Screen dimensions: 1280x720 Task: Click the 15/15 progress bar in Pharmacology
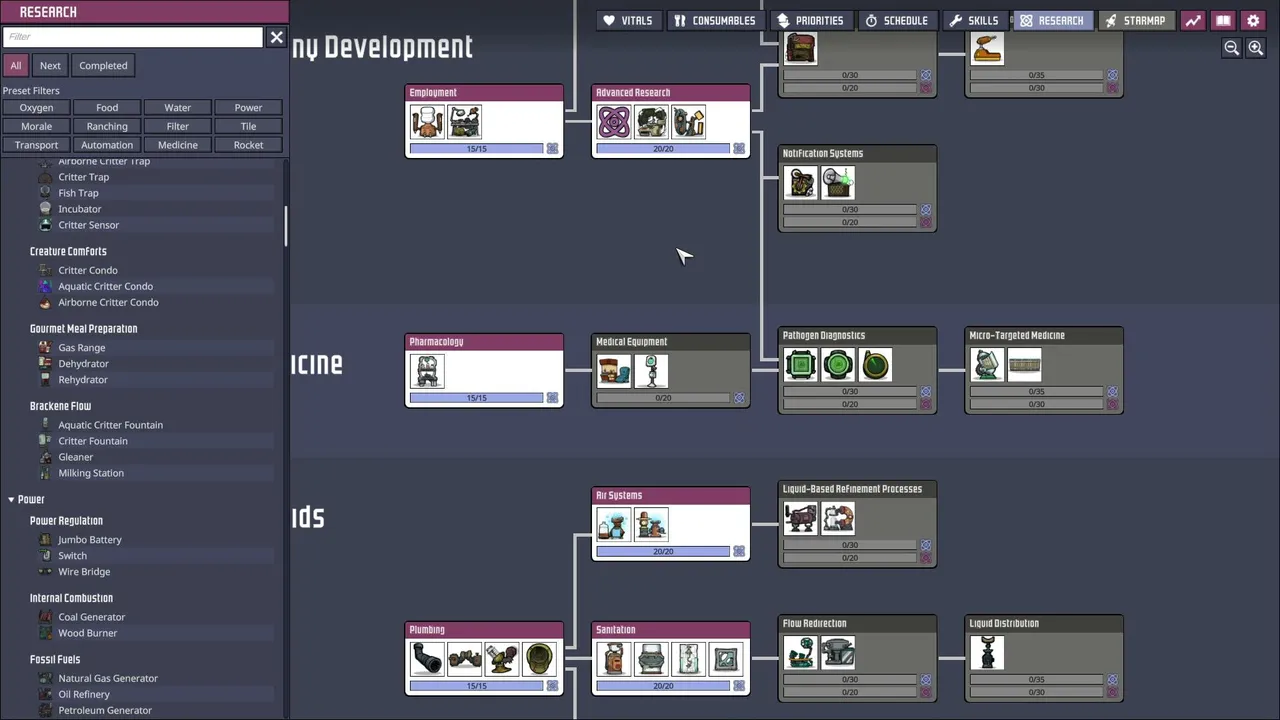click(477, 398)
